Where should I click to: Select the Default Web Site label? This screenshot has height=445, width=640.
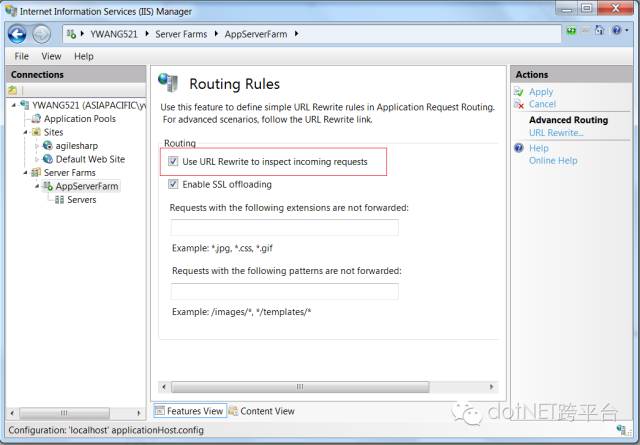pos(90,159)
